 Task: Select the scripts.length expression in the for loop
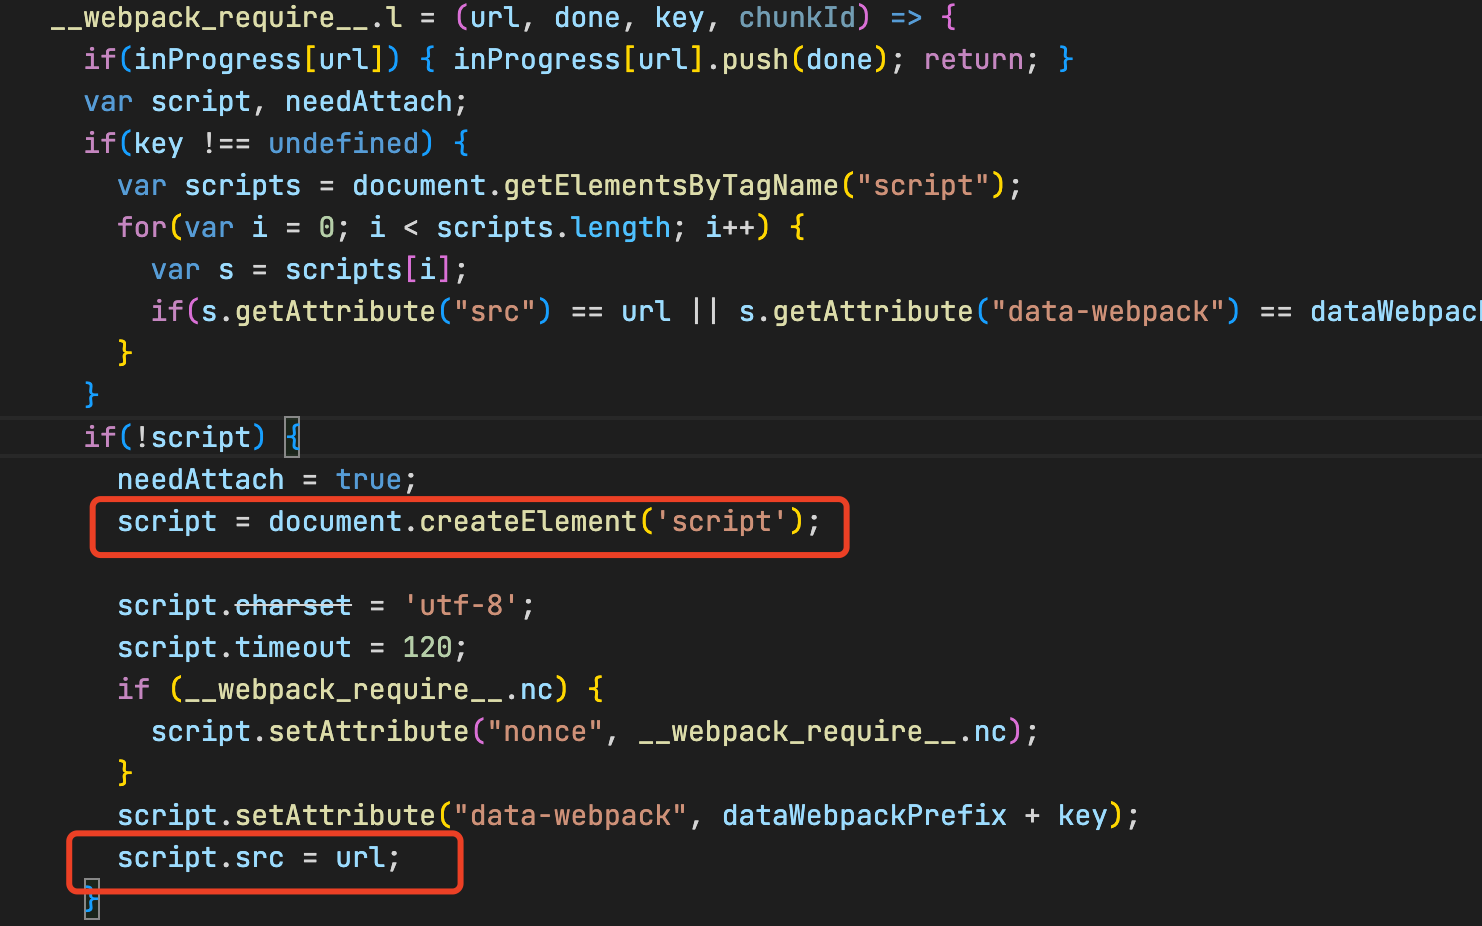[553, 227]
